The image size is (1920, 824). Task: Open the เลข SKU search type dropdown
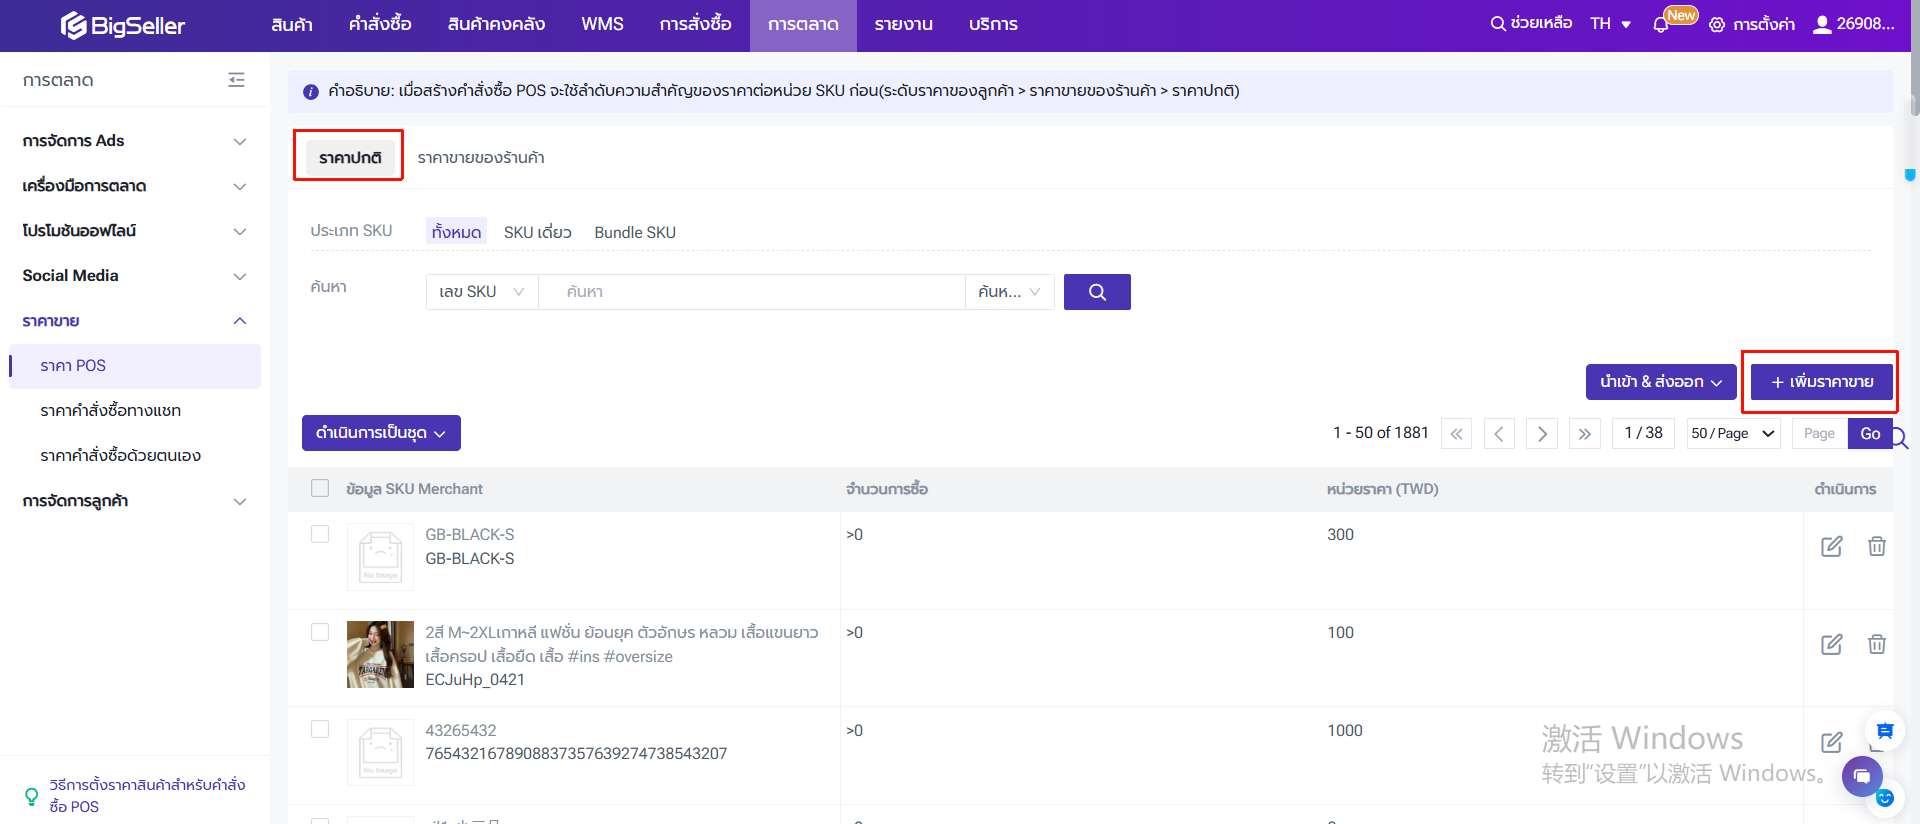[481, 292]
